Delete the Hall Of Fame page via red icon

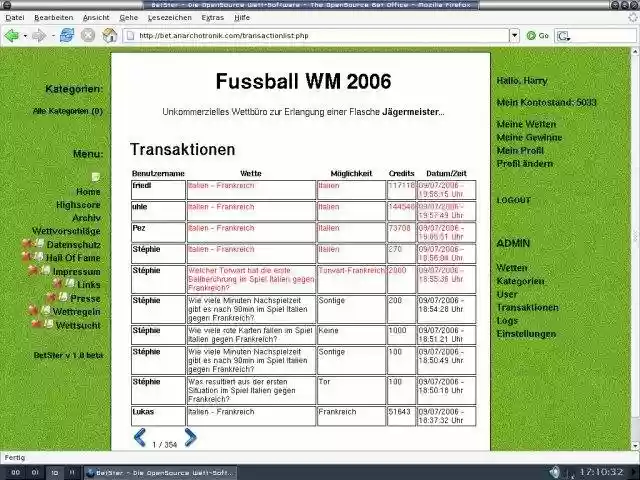click(x=26, y=257)
